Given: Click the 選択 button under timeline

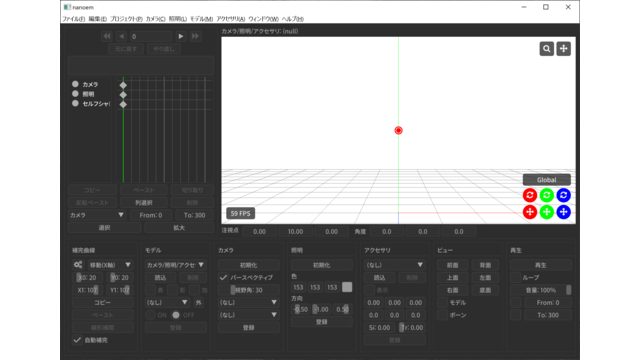Looking at the screenshot, I should (x=104, y=228).
